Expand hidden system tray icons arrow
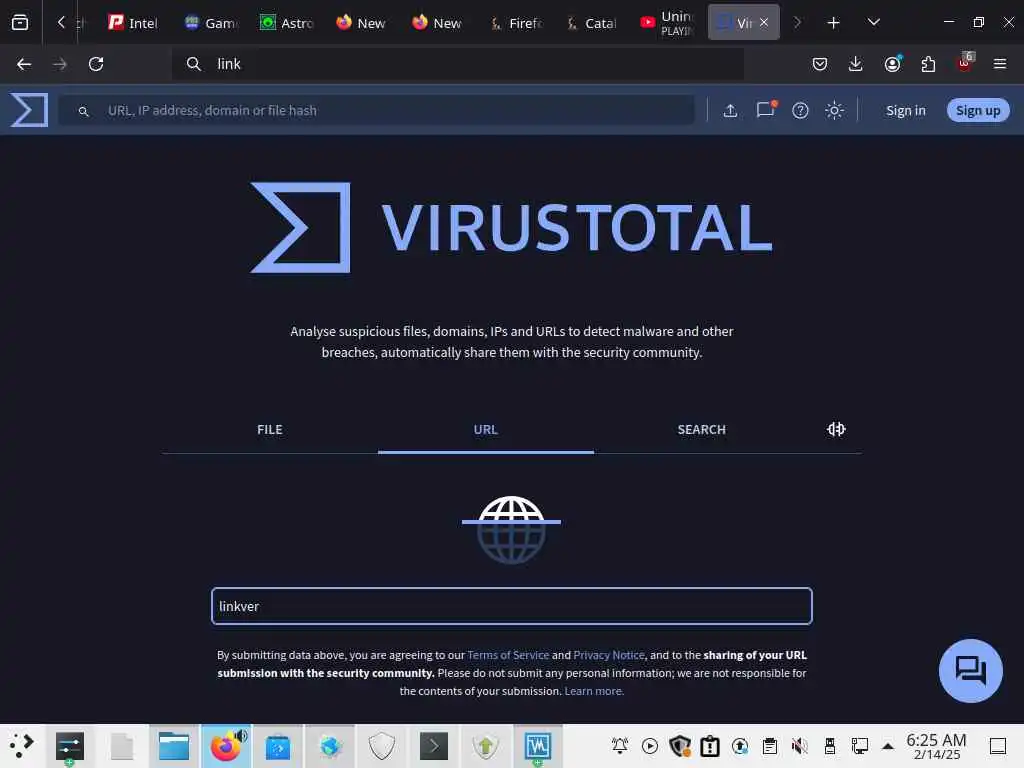 coord(888,746)
